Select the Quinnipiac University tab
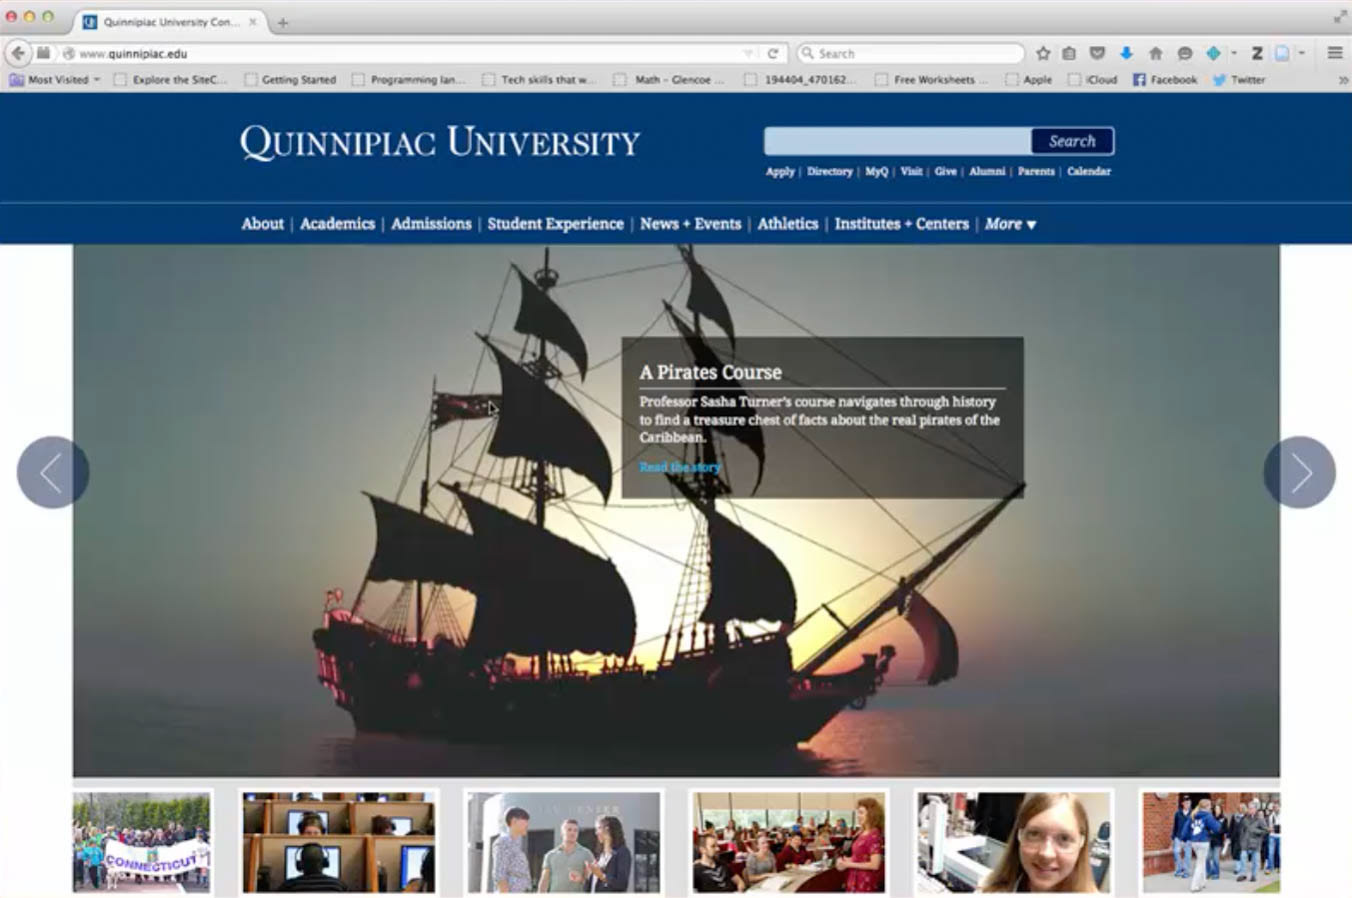The width and height of the screenshot is (1352, 898). coord(169,22)
